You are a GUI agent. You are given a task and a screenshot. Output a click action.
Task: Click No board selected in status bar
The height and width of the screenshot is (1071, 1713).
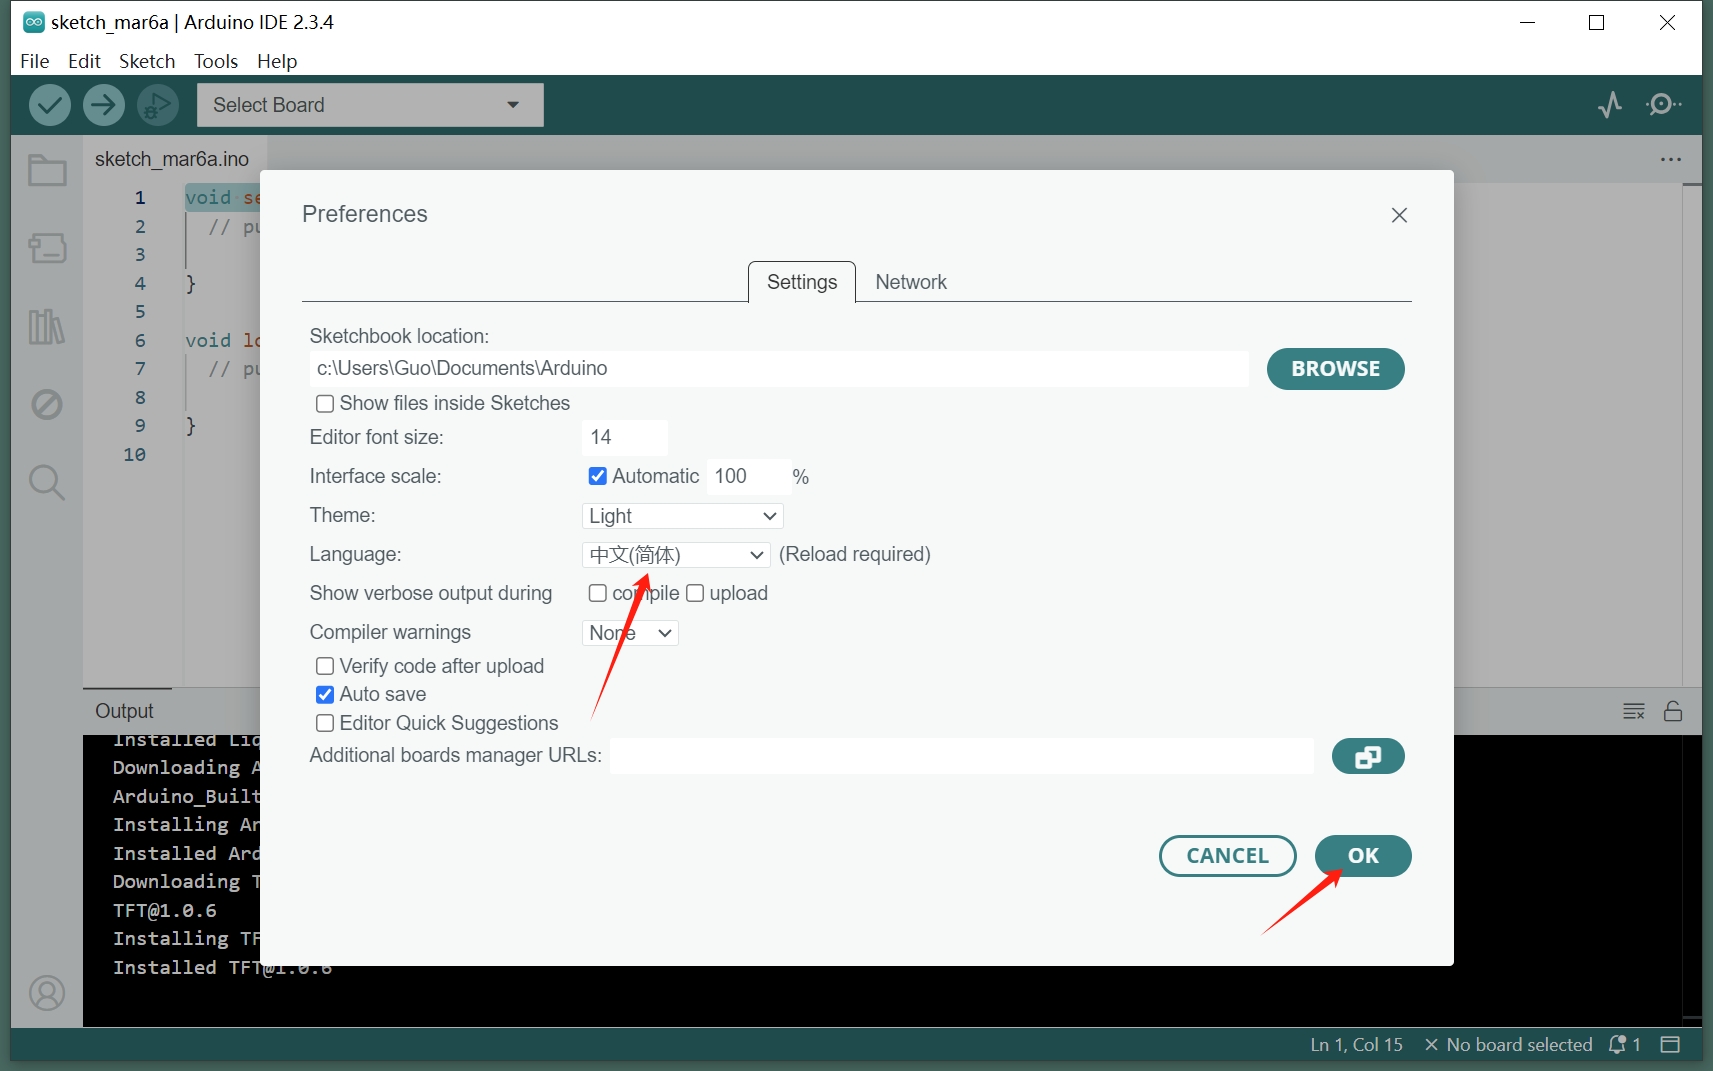[1508, 1044]
